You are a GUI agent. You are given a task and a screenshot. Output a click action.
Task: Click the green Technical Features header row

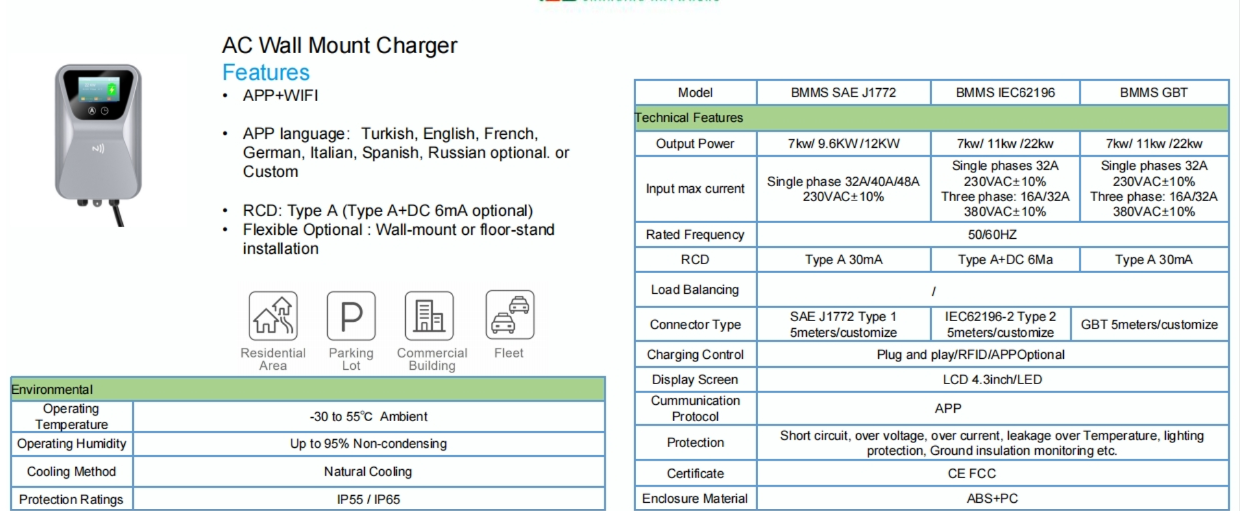tap(931, 118)
